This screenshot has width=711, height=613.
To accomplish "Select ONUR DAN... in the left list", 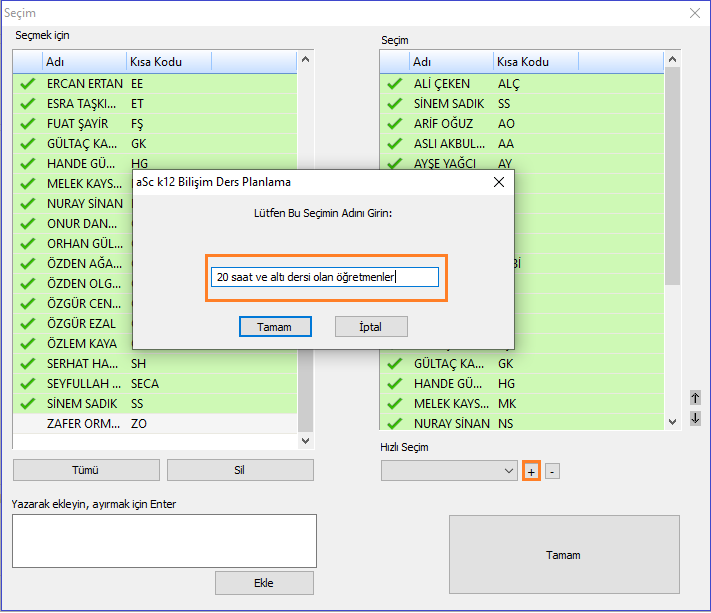I will point(73,224).
